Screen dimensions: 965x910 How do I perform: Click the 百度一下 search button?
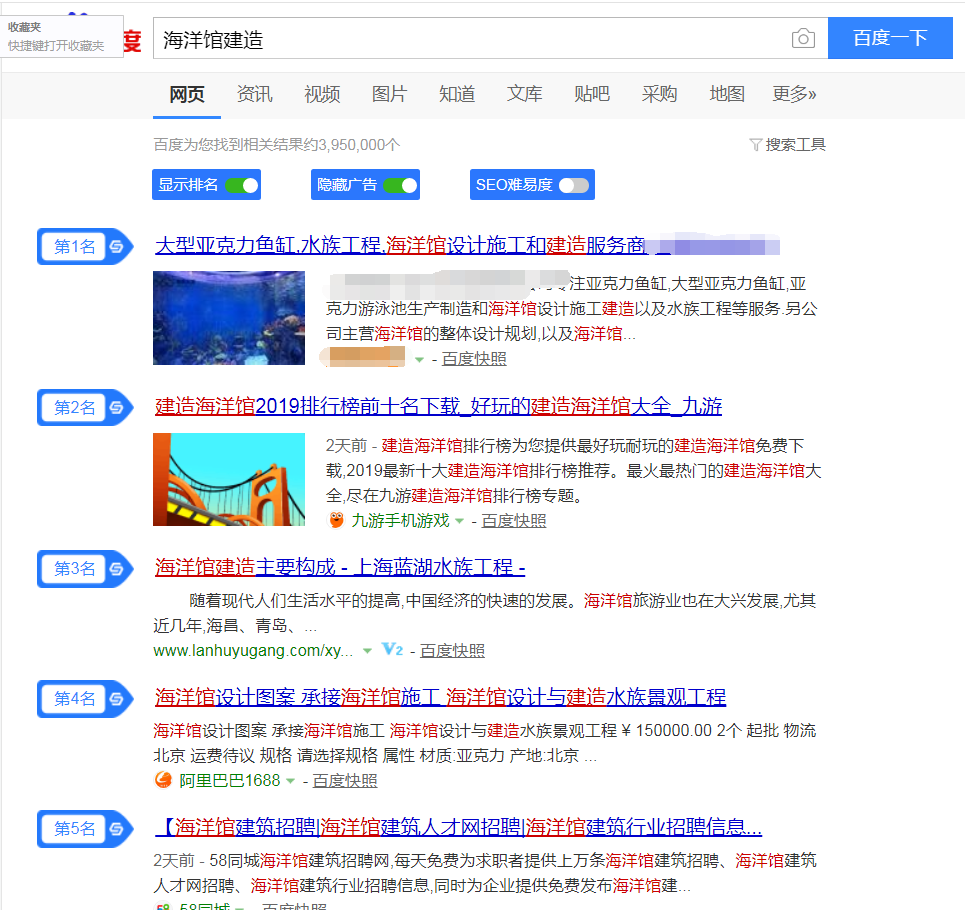pyautogui.click(x=890, y=38)
